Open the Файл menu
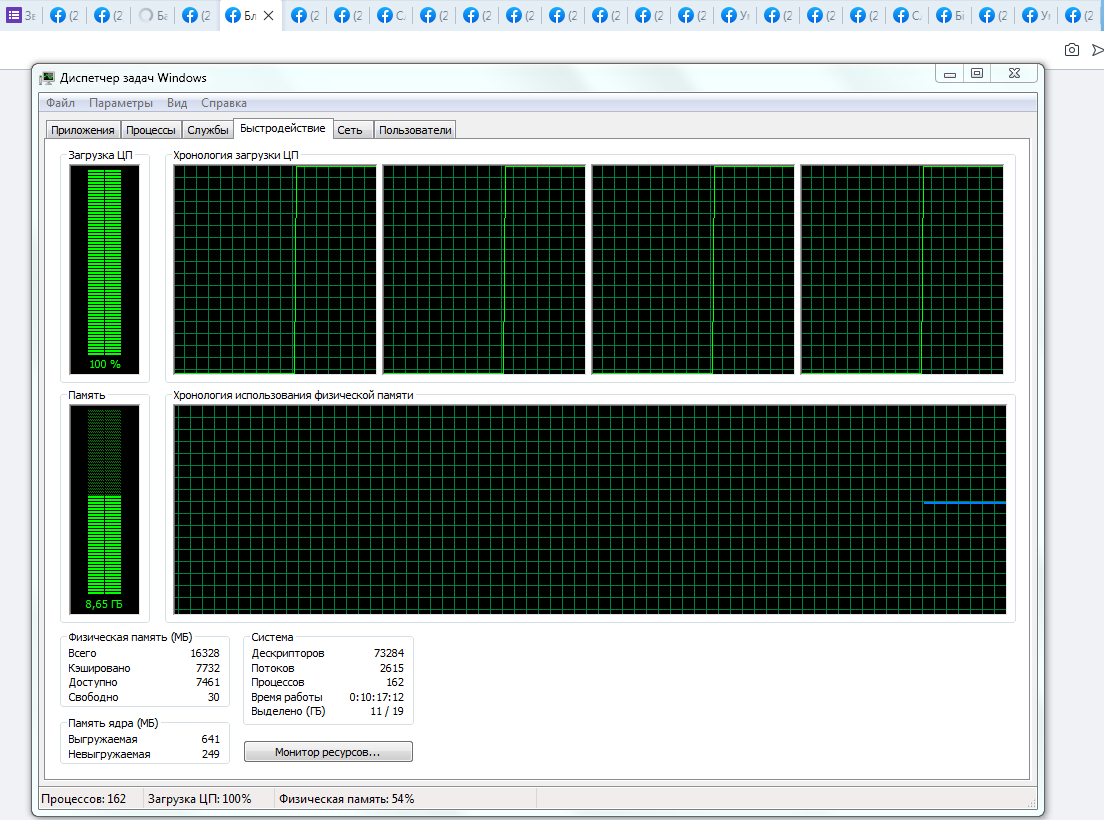Image resolution: width=1104 pixels, height=820 pixels. [x=60, y=103]
